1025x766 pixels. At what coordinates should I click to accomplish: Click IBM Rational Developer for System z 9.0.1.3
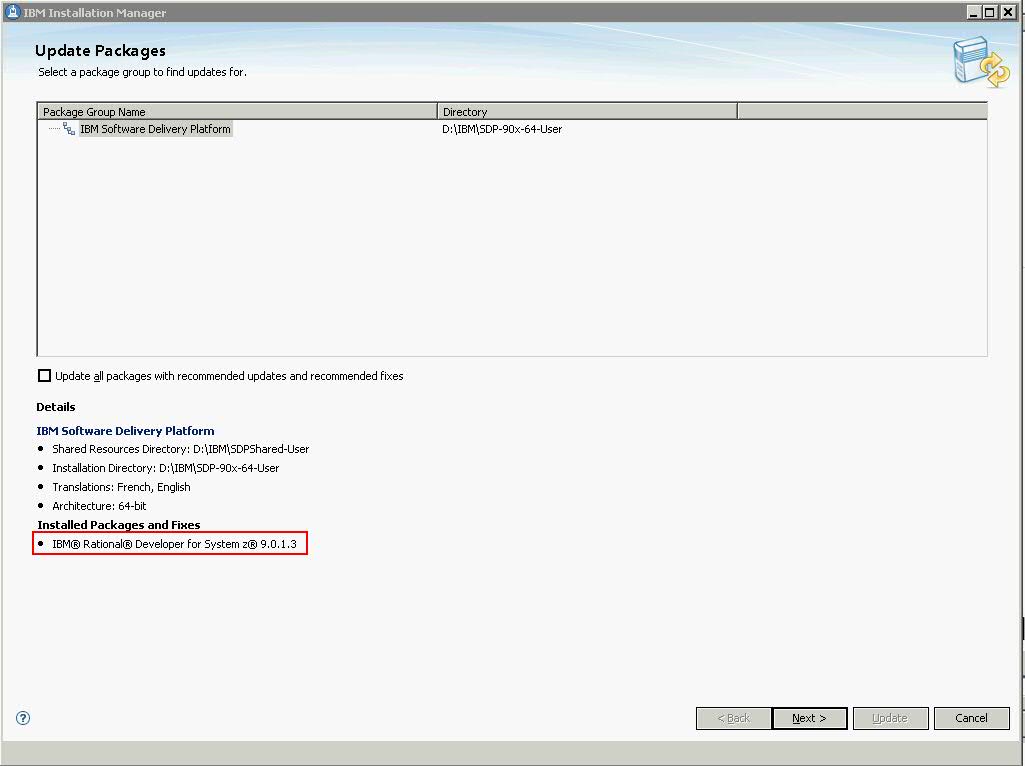point(174,544)
